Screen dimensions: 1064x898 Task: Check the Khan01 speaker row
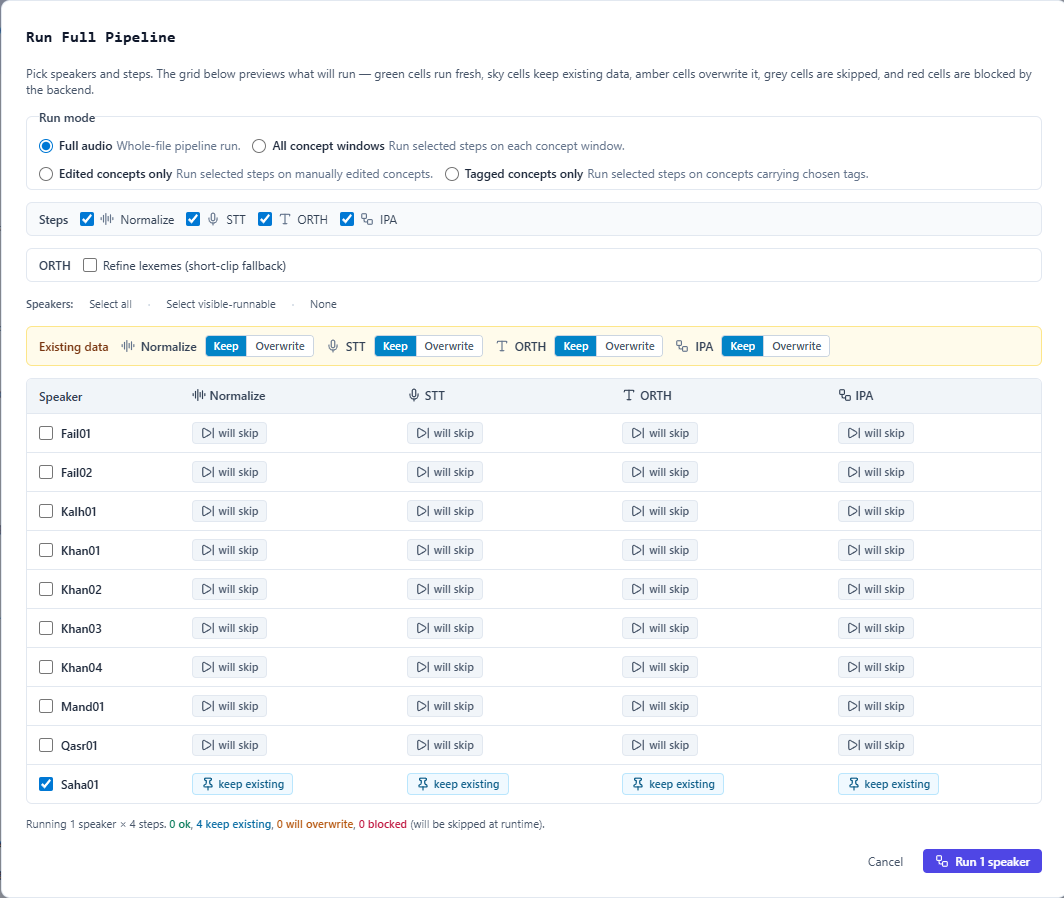46,550
